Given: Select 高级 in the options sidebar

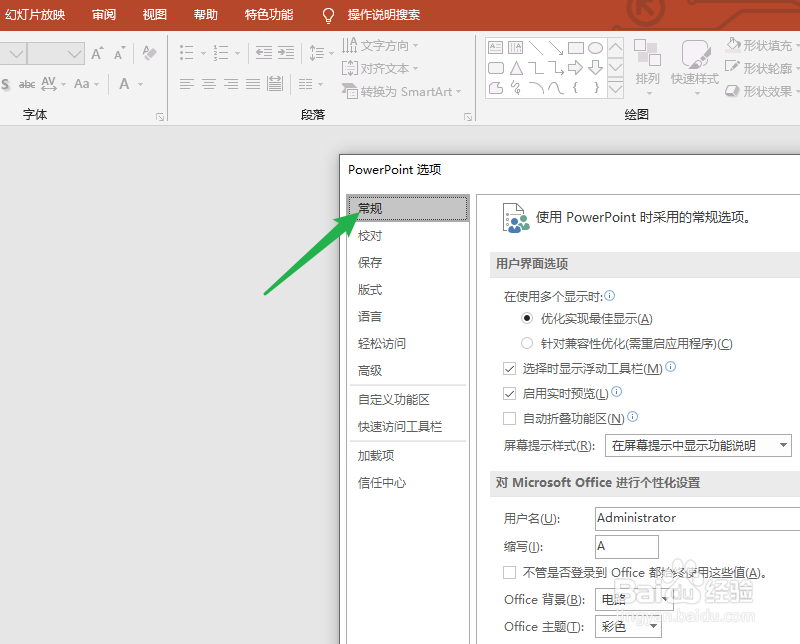Looking at the screenshot, I should point(368,370).
